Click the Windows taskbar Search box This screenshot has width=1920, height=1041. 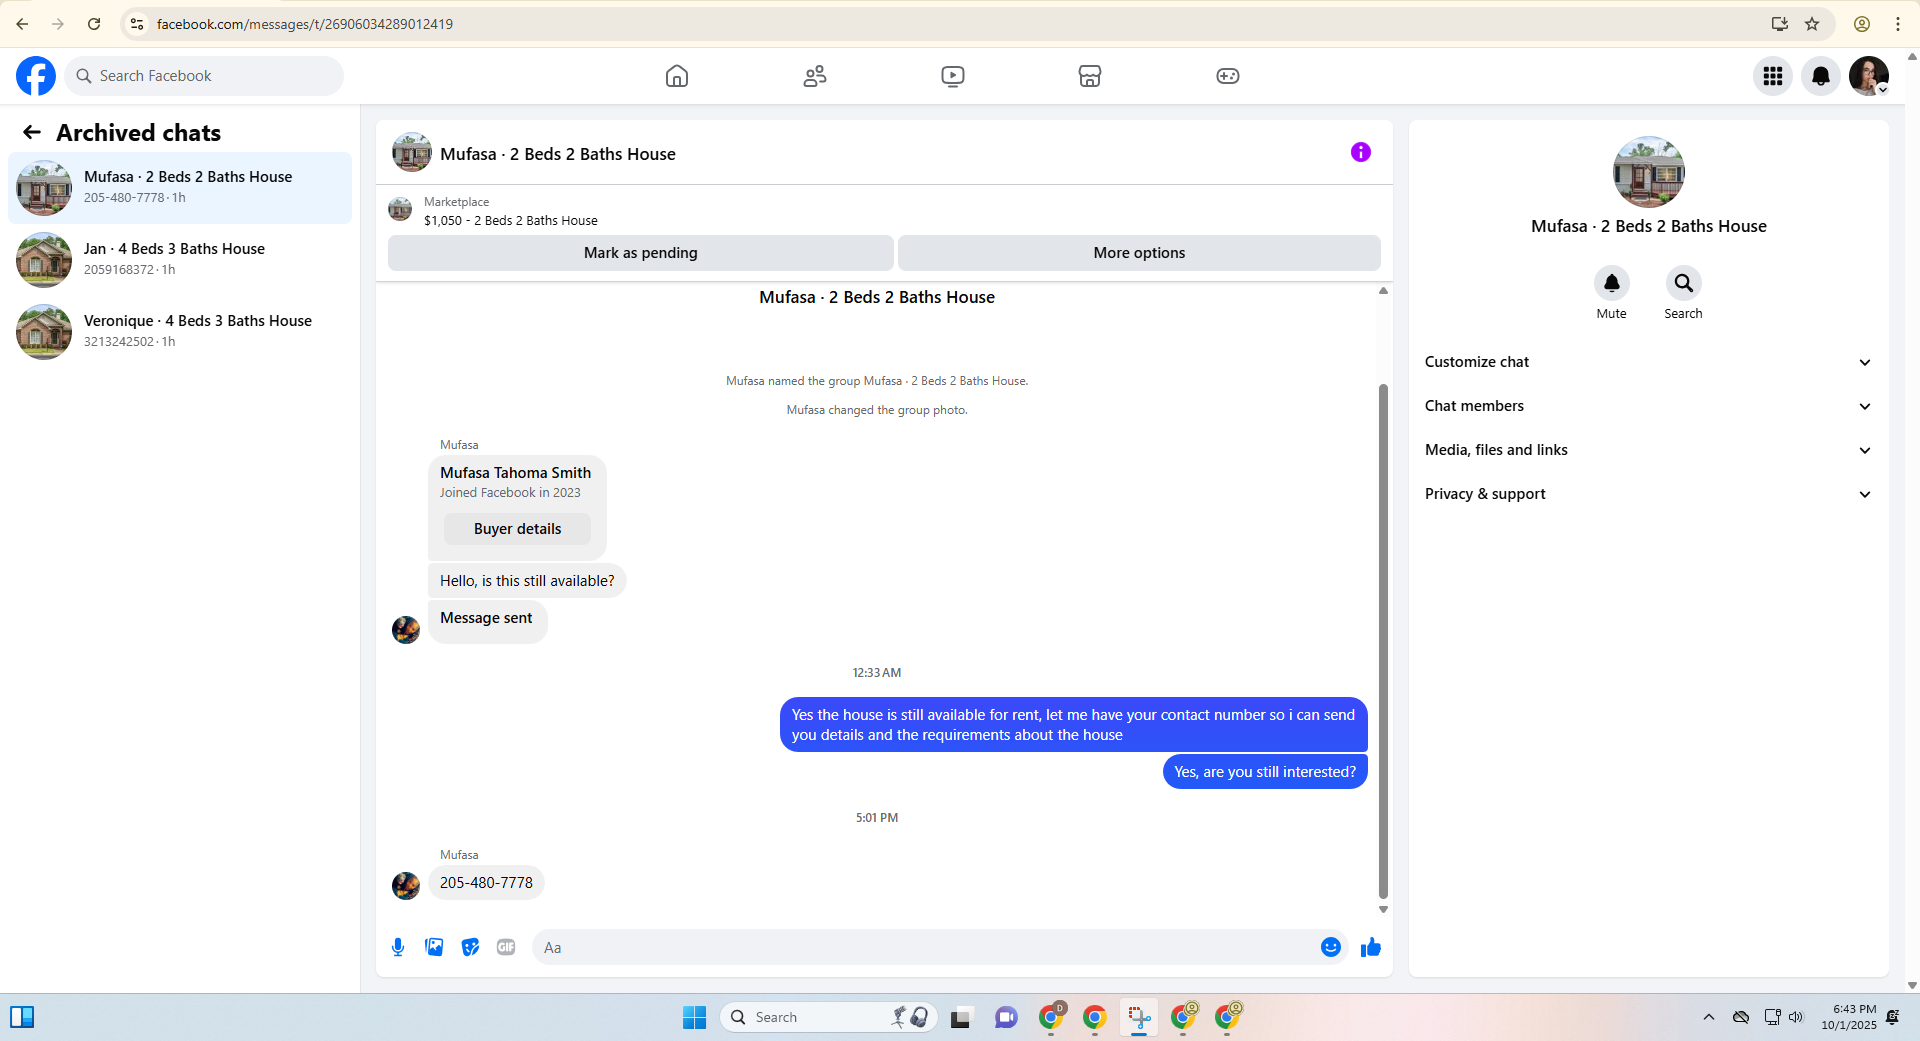[x=828, y=1017]
